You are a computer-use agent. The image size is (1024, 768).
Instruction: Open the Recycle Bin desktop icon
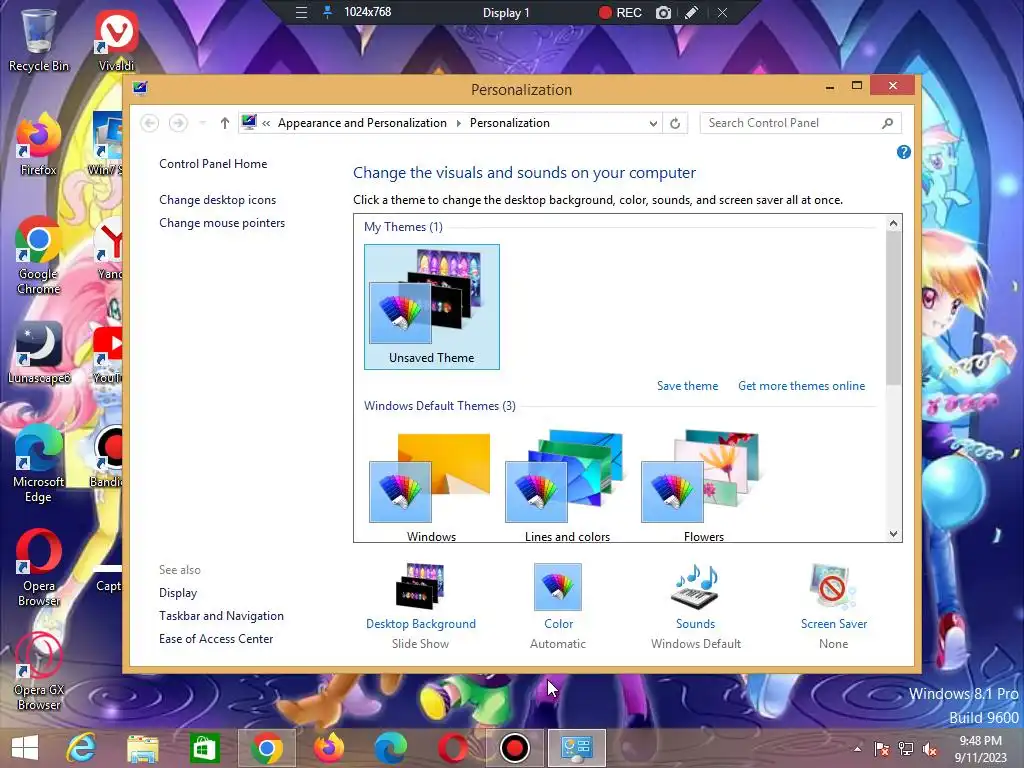[x=38, y=39]
